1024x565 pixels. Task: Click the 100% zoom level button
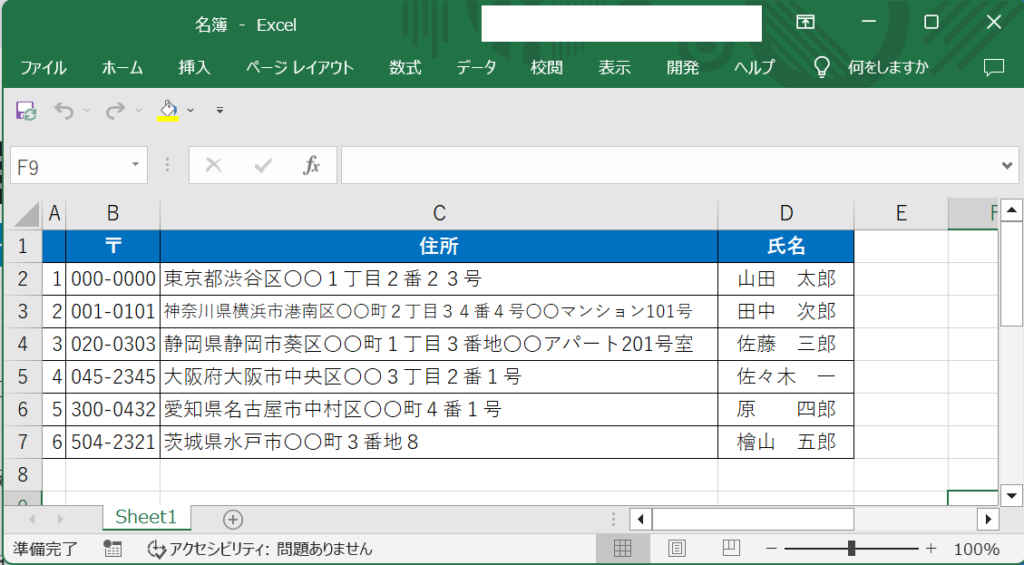tap(976, 549)
